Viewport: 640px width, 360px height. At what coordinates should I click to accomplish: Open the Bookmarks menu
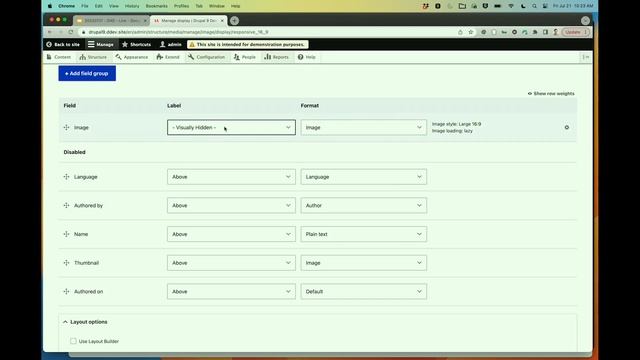click(157, 6)
